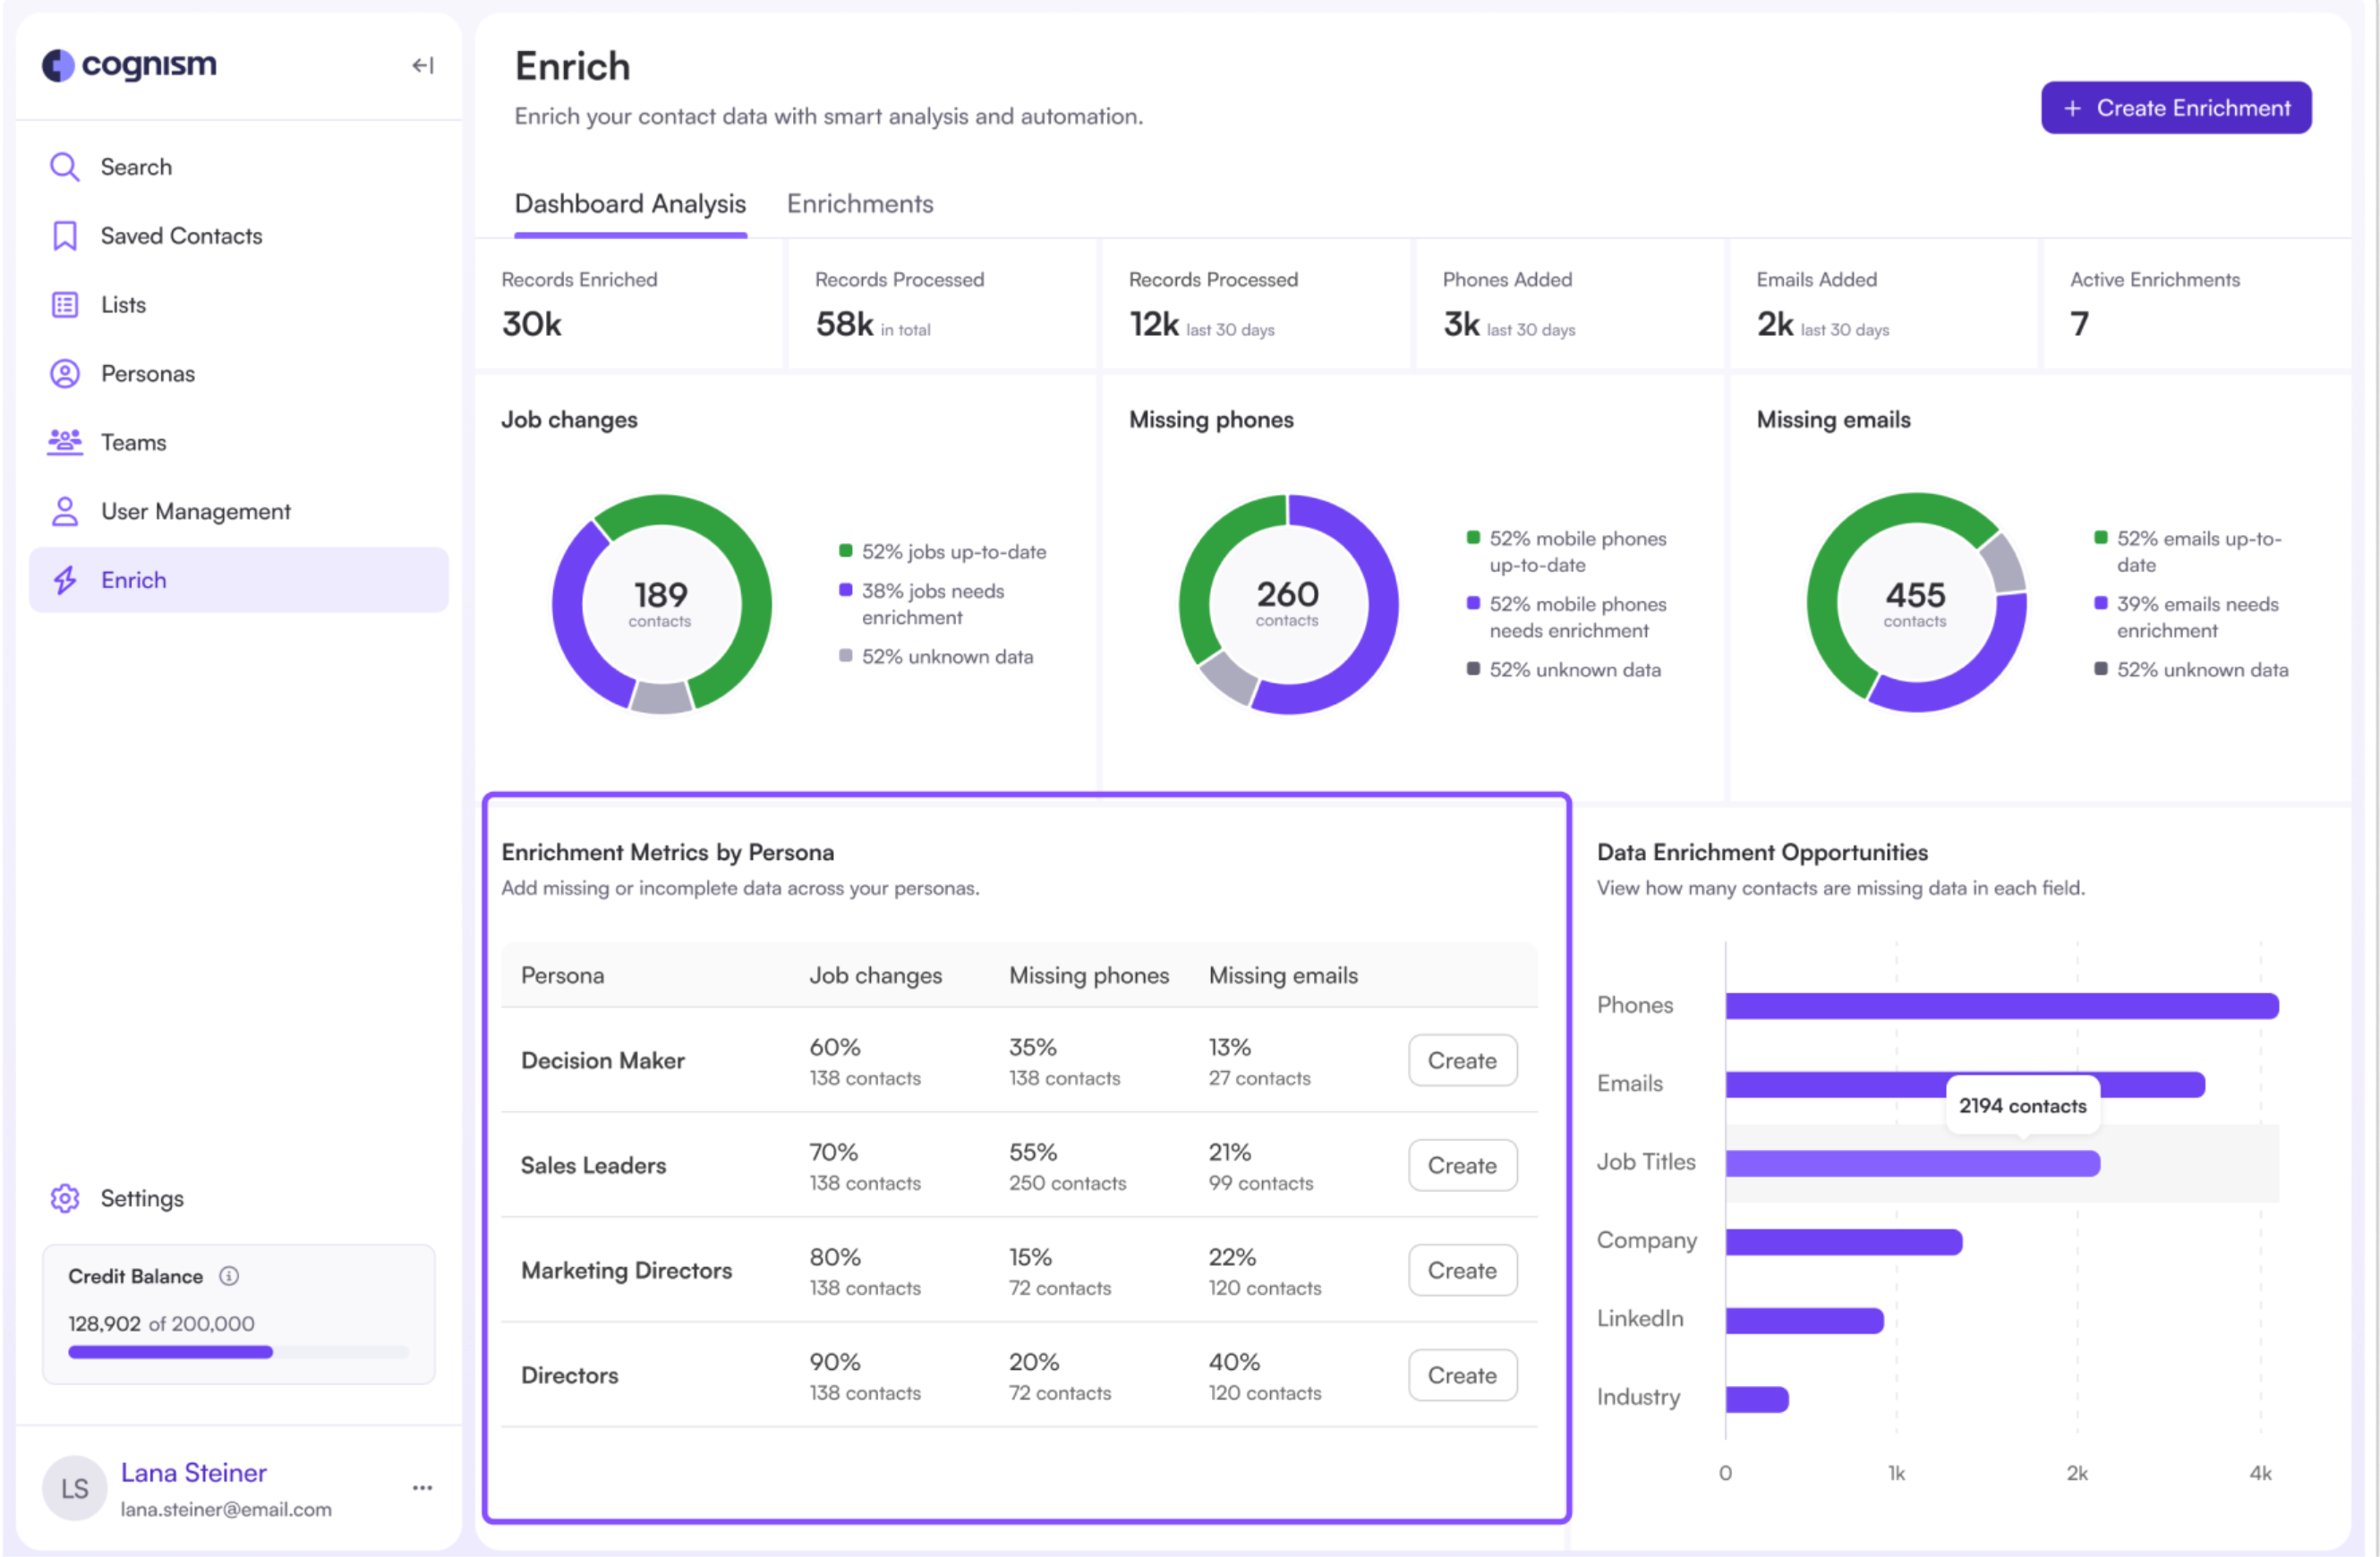2380x1557 pixels.
Task: Switch to the Enrichments tab
Action: (860, 203)
